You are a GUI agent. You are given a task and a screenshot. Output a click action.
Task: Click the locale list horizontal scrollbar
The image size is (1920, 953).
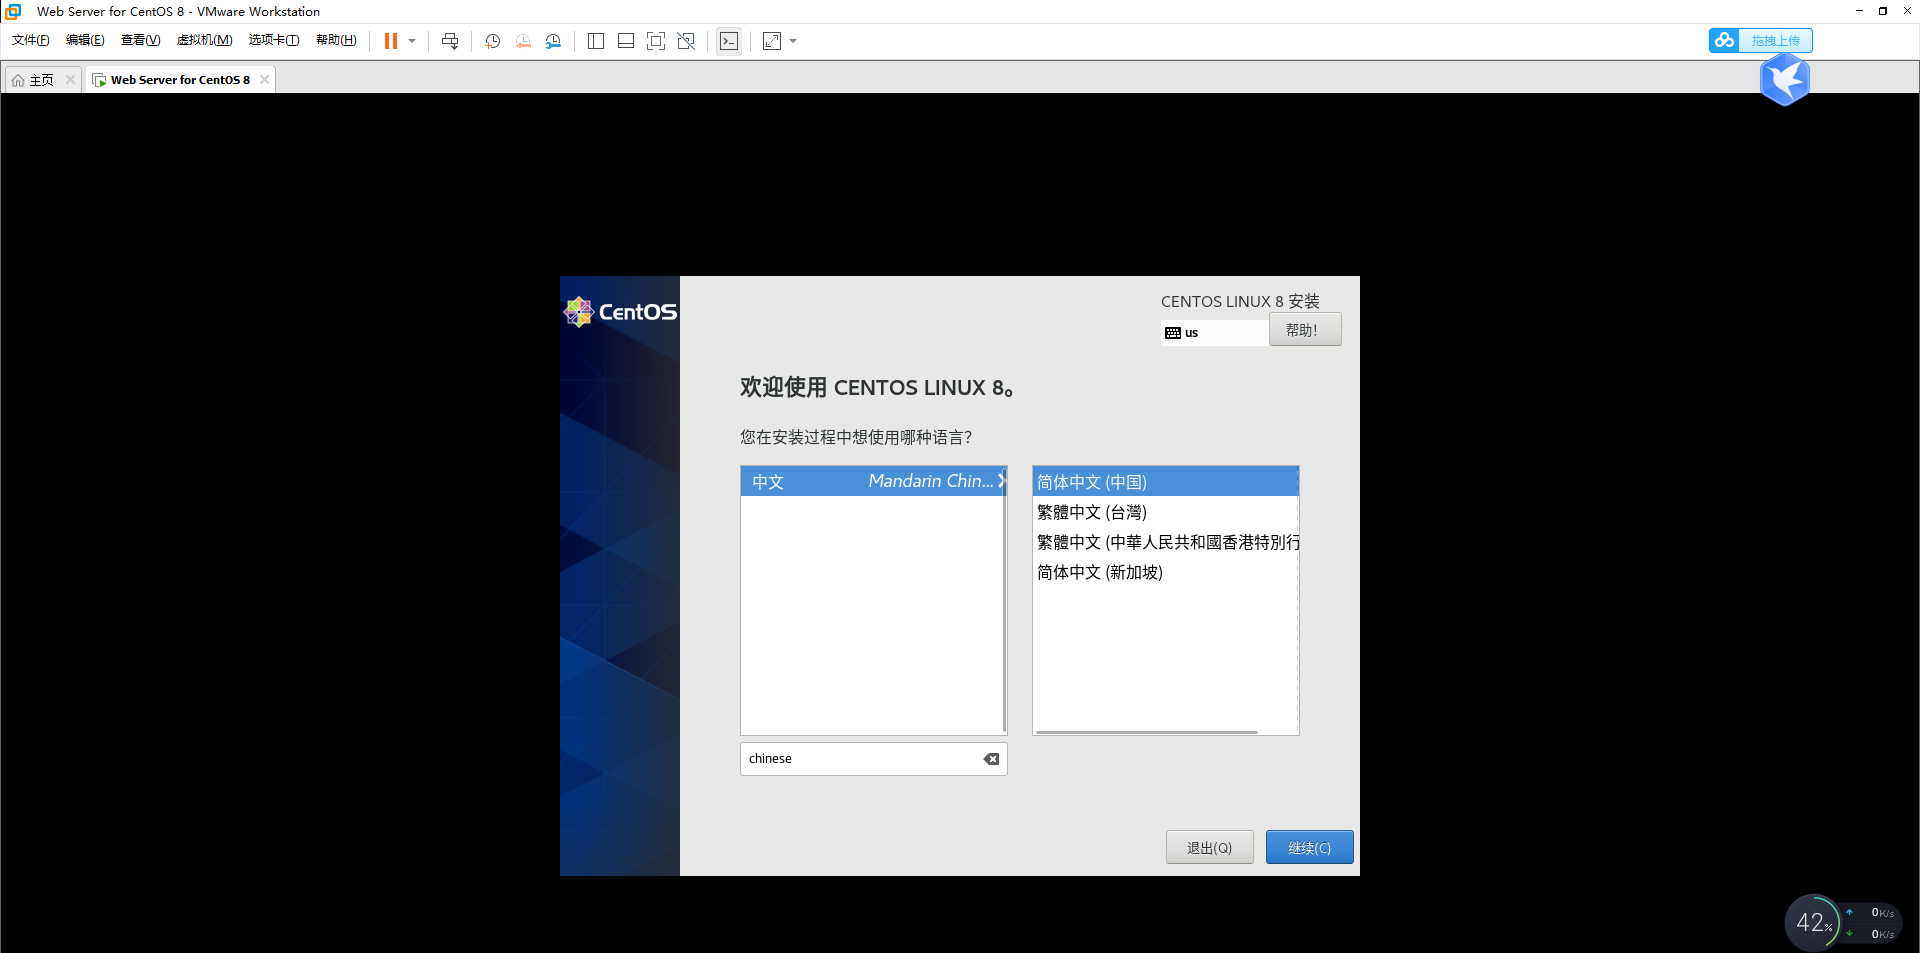pos(1146,732)
